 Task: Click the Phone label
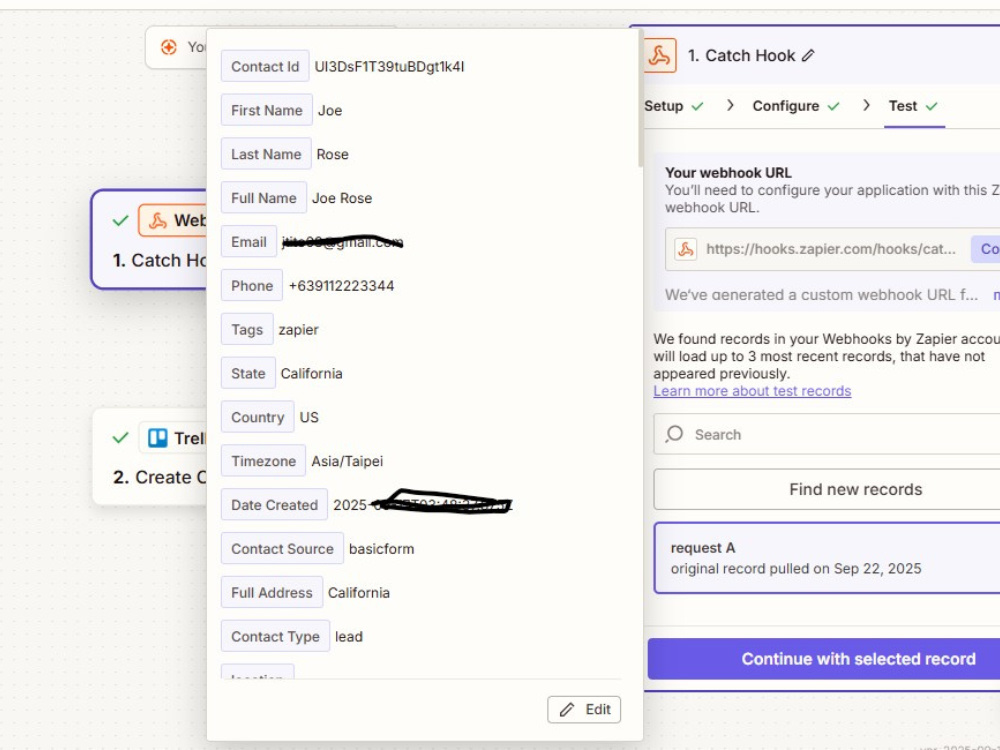(252, 286)
